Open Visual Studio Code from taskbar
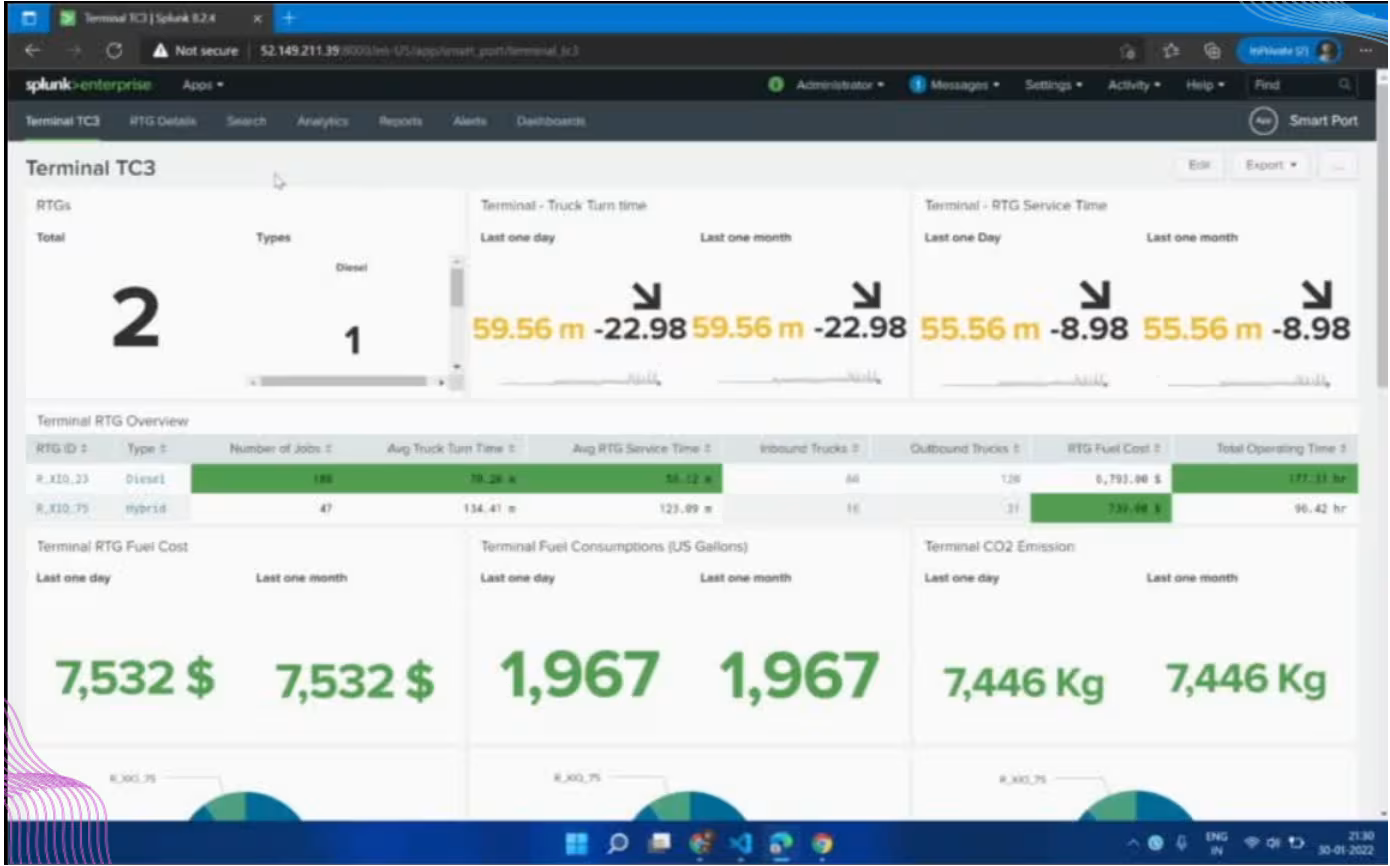The width and height of the screenshot is (1390, 866). tap(741, 844)
